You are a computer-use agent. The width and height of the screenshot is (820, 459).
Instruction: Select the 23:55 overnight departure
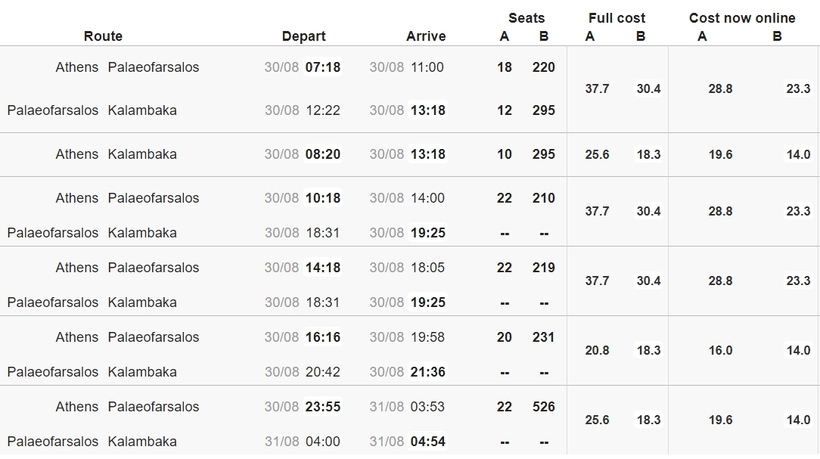323,407
